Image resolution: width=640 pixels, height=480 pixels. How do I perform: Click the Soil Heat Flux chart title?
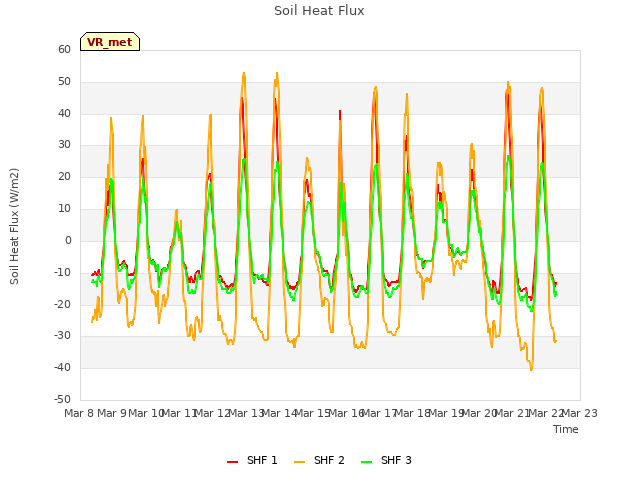(319, 11)
